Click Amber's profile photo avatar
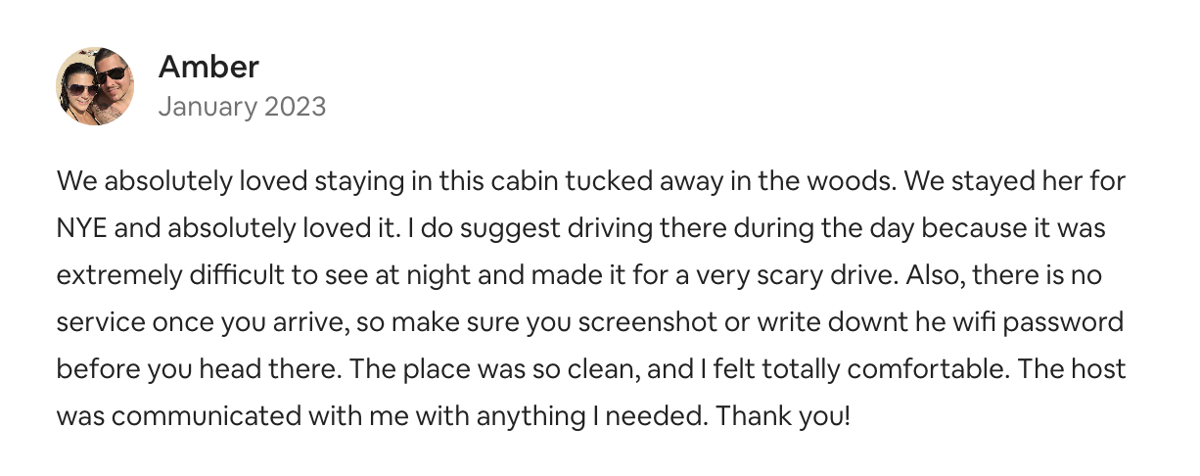 click(x=95, y=86)
